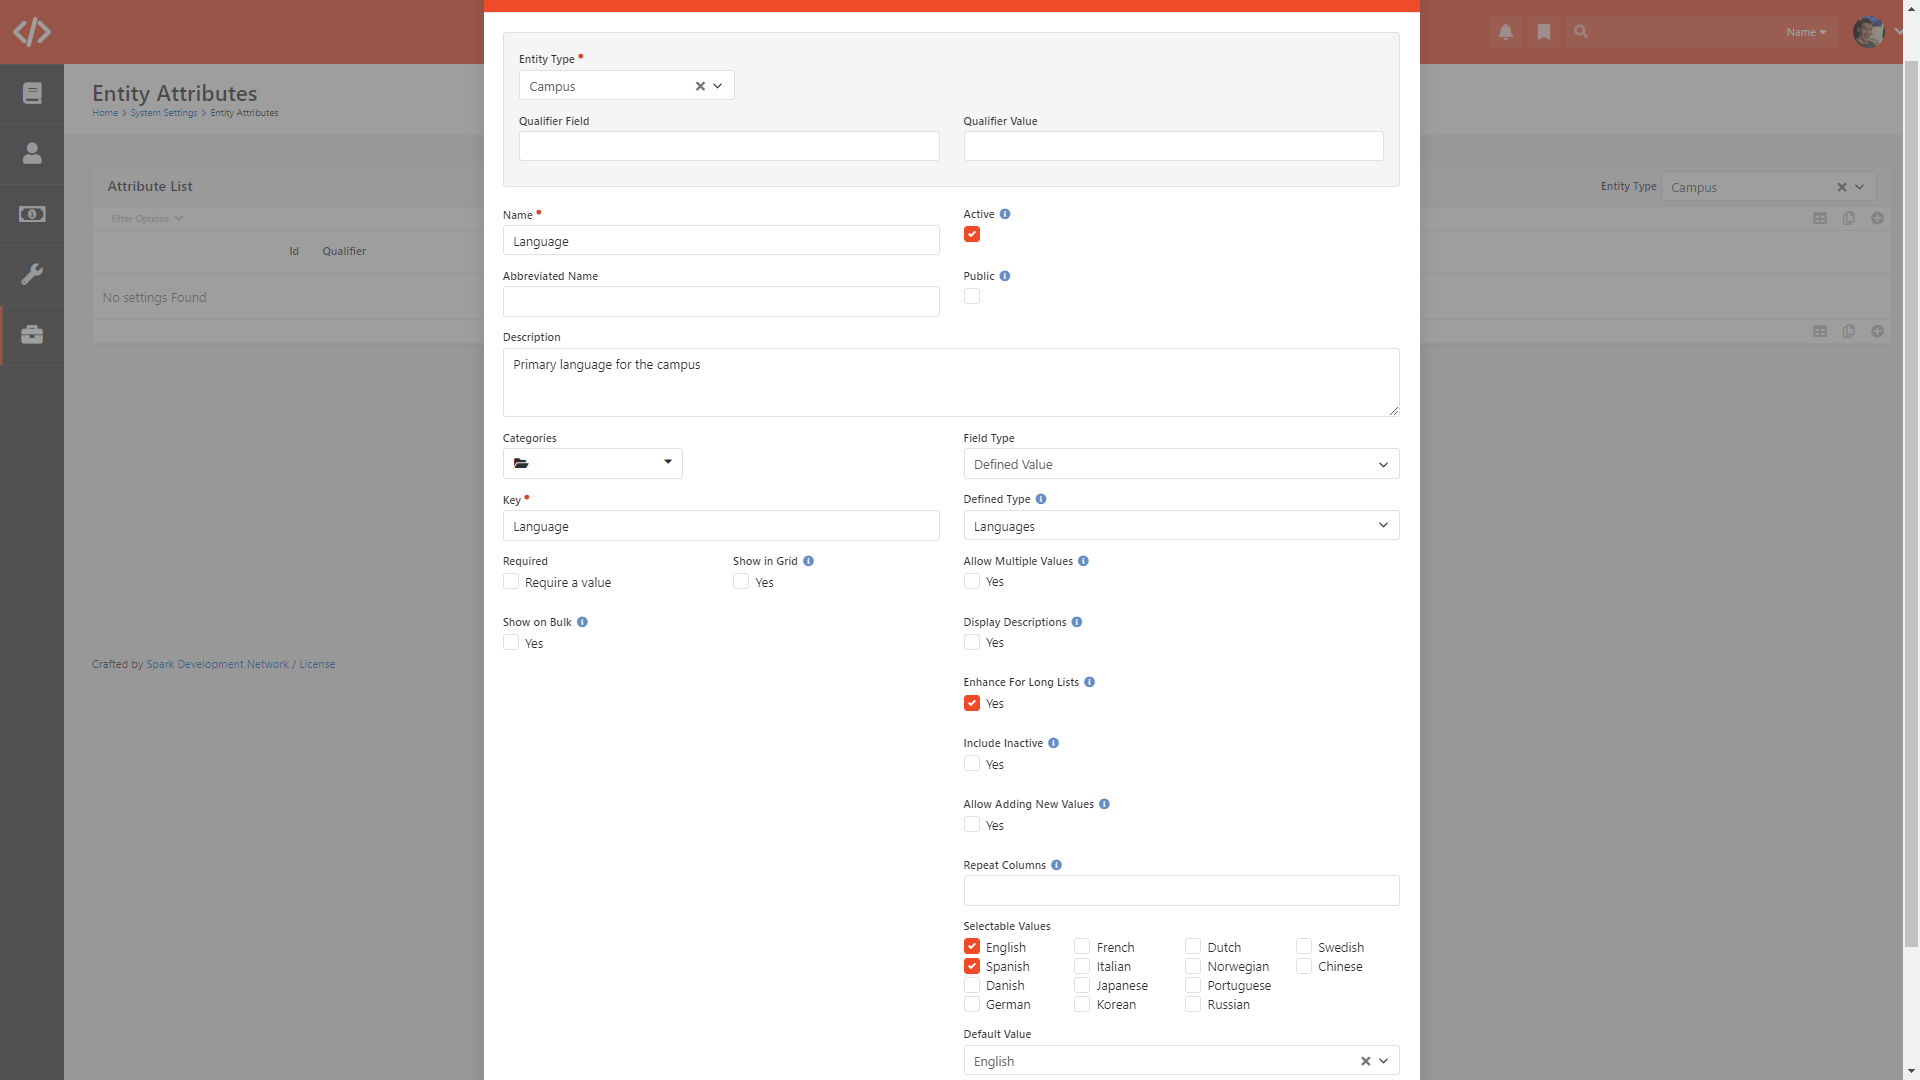Click the bottom copy/merge icon in grid footer
The height and width of the screenshot is (1080, 1920).
pos(1848,331)
